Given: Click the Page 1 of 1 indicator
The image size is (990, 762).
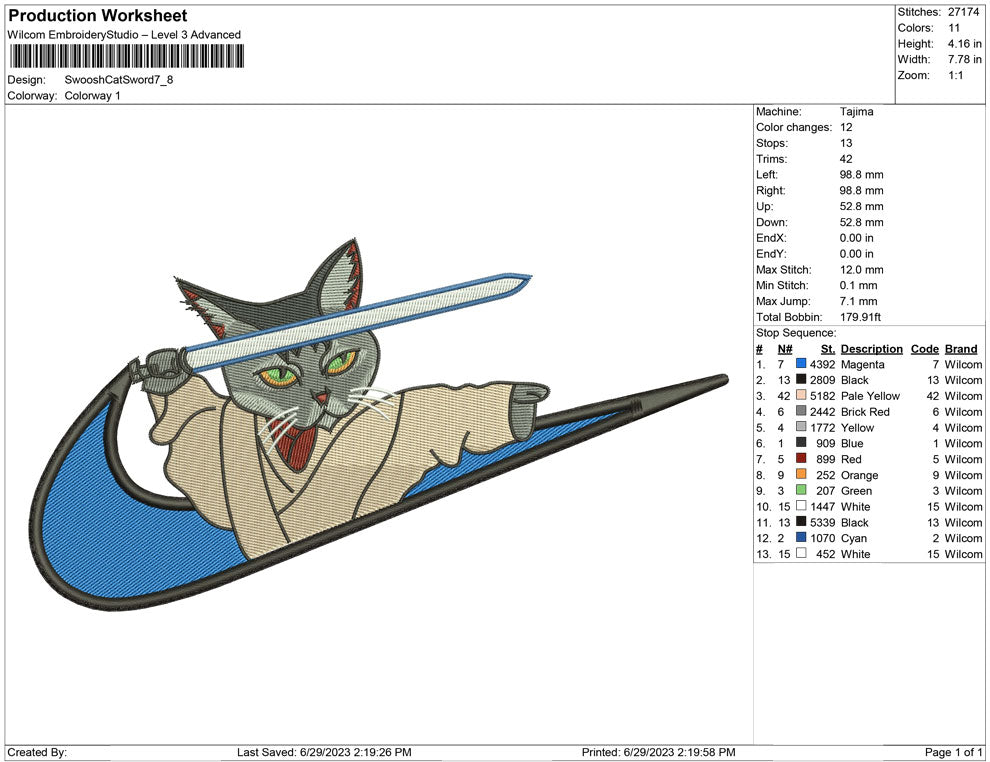Looking at the screenshot, I should pos(953,752).
